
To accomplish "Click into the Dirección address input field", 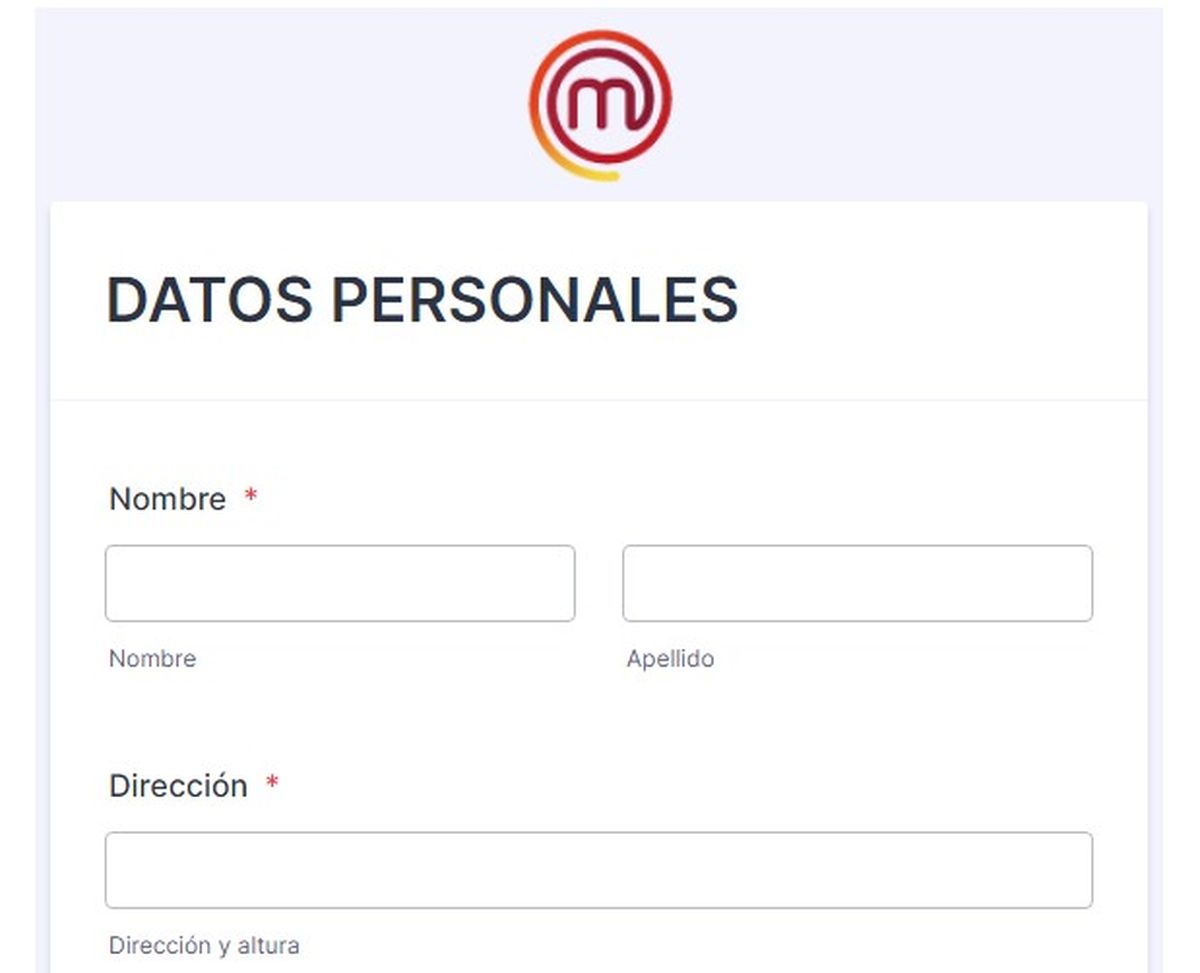I will [x=598, y=870].
